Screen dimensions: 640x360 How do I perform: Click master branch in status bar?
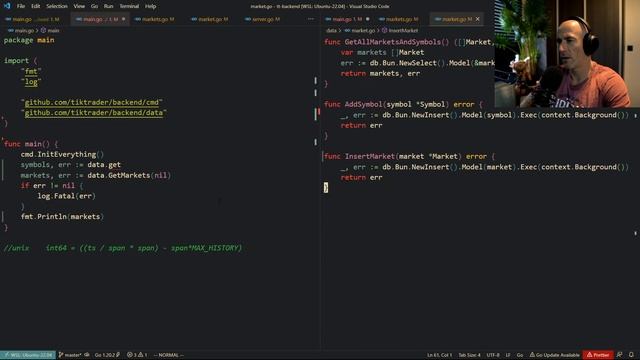coord(70,355)
